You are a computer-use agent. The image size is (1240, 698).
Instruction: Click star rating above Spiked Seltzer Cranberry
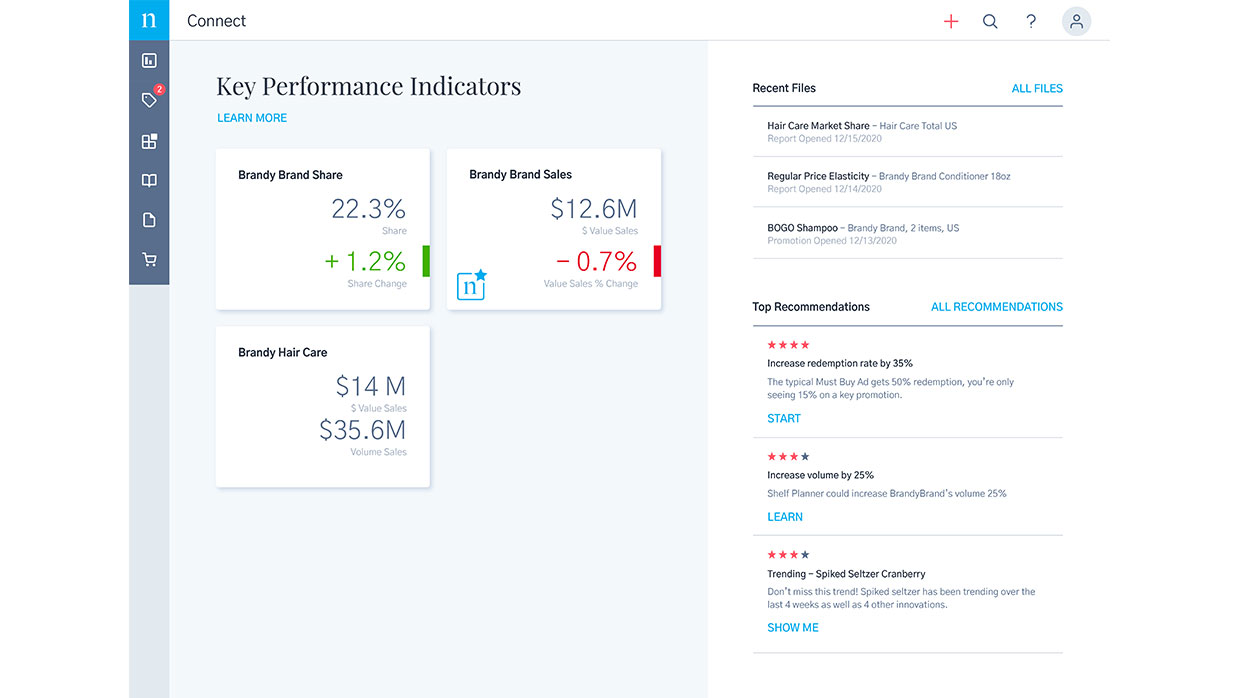click(789, 555)
